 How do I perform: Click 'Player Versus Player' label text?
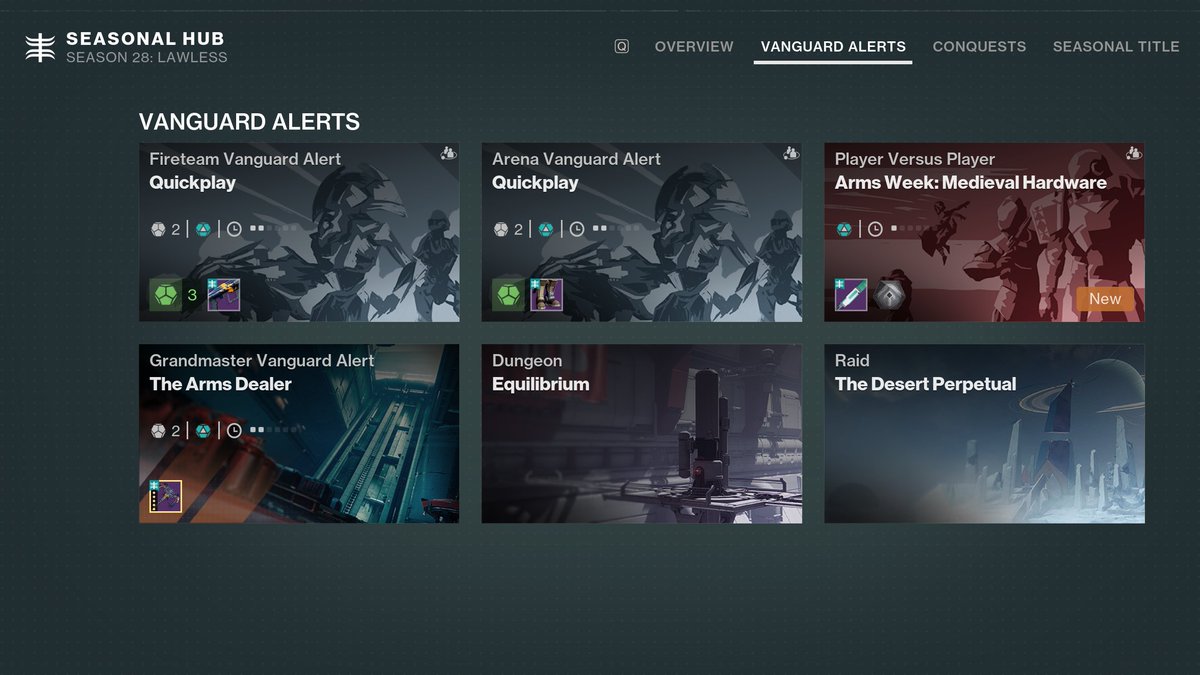915,159
